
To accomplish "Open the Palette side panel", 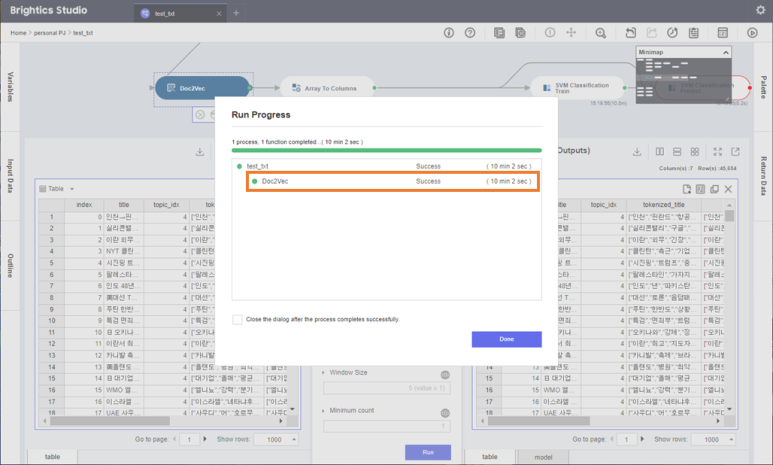I will click(763, 87).
